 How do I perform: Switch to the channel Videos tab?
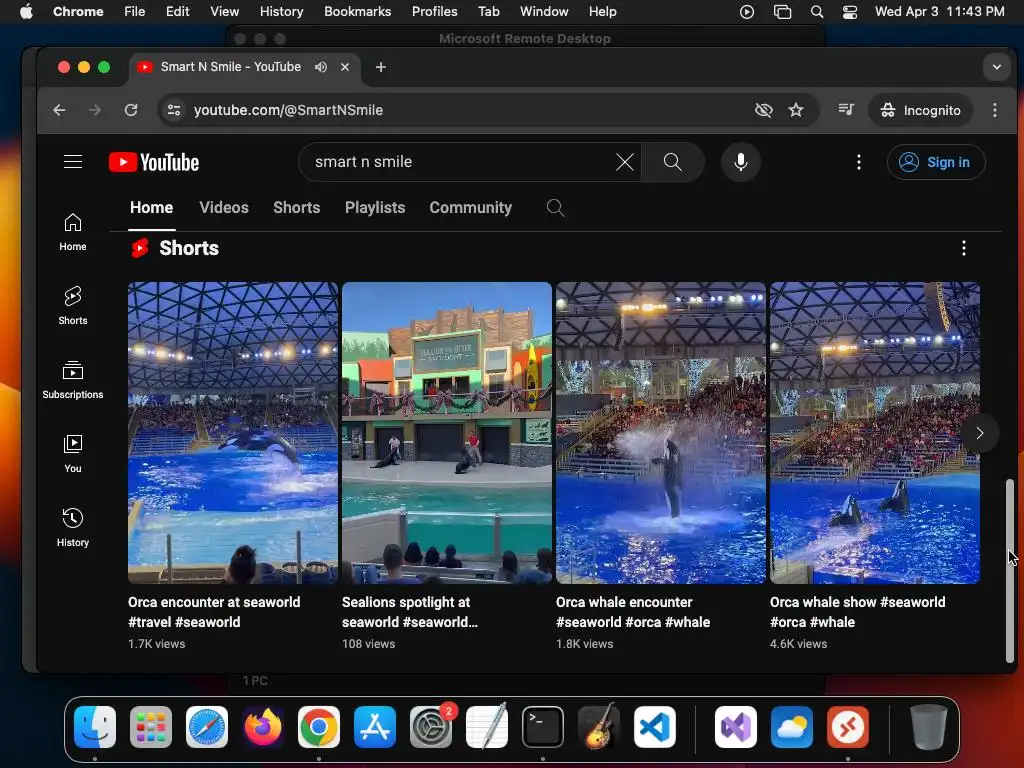pos(224,208)
